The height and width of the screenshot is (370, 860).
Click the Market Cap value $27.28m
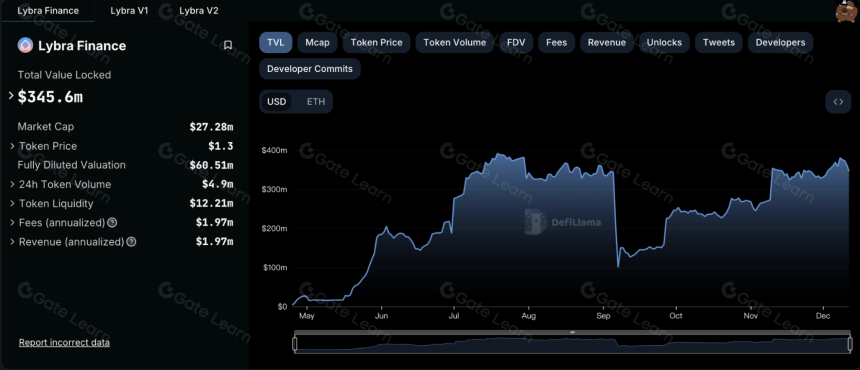pos(211,127)
